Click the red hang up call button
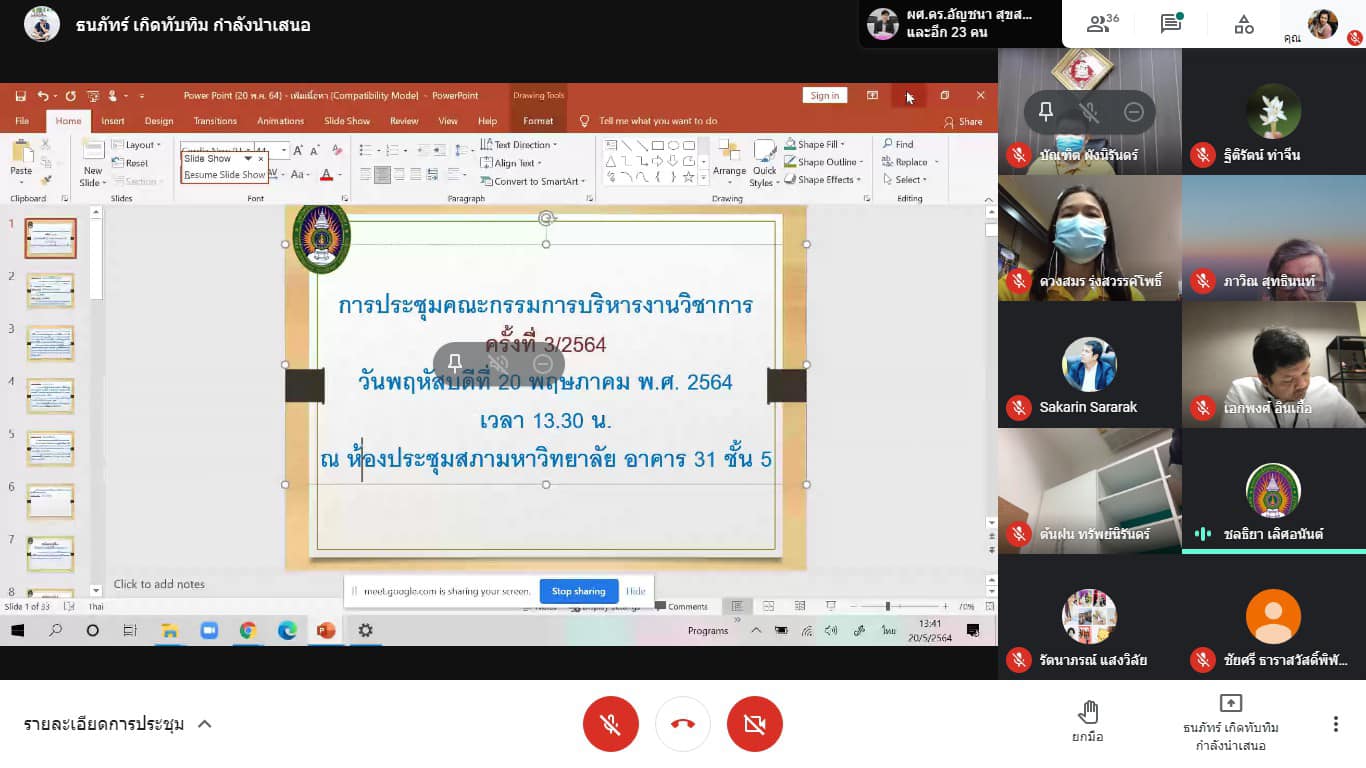The image size is (1366, 768). 683,724
